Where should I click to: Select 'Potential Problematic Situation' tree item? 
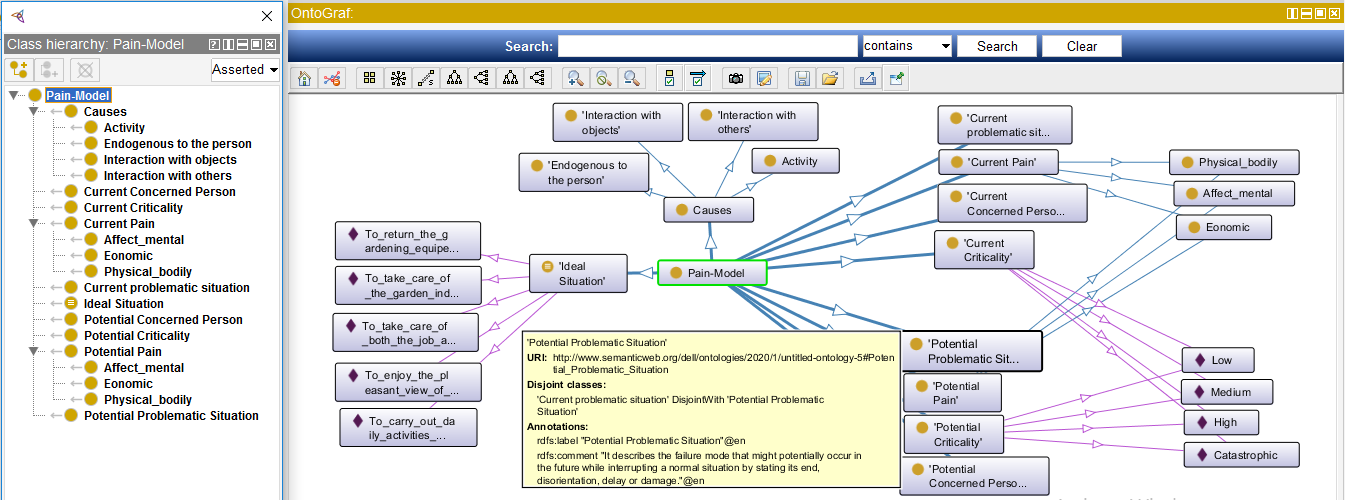point(171,416)
